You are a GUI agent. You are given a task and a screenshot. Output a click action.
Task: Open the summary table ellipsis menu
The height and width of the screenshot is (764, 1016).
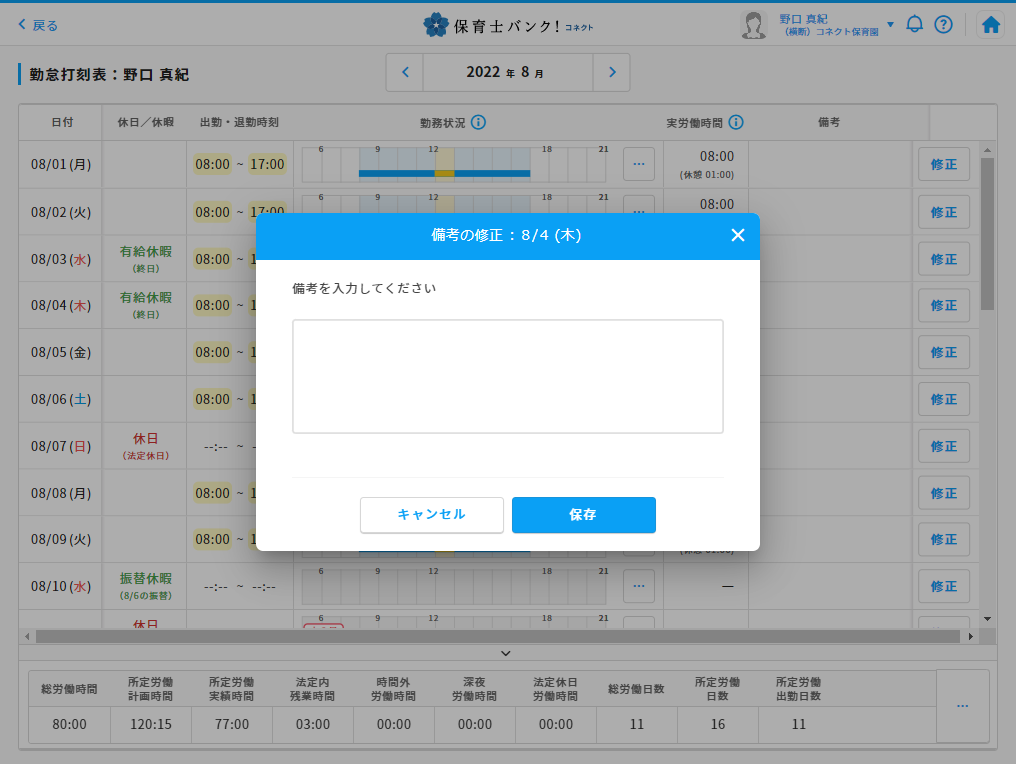pos(962,706)
